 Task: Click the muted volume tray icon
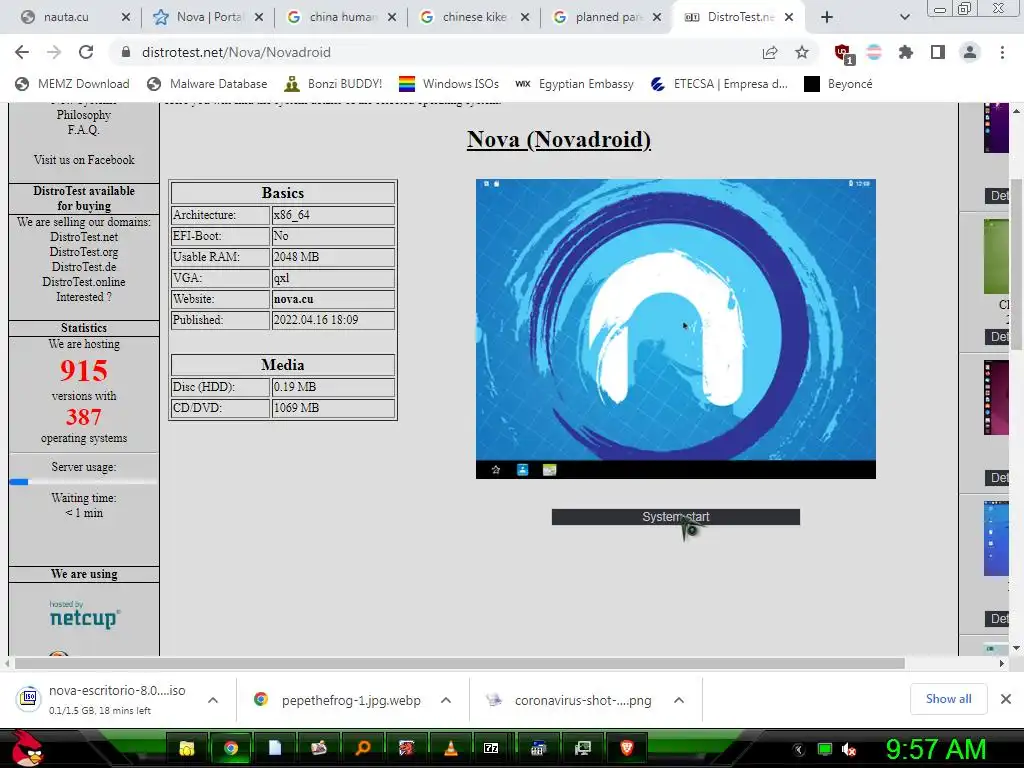(849, 749)
